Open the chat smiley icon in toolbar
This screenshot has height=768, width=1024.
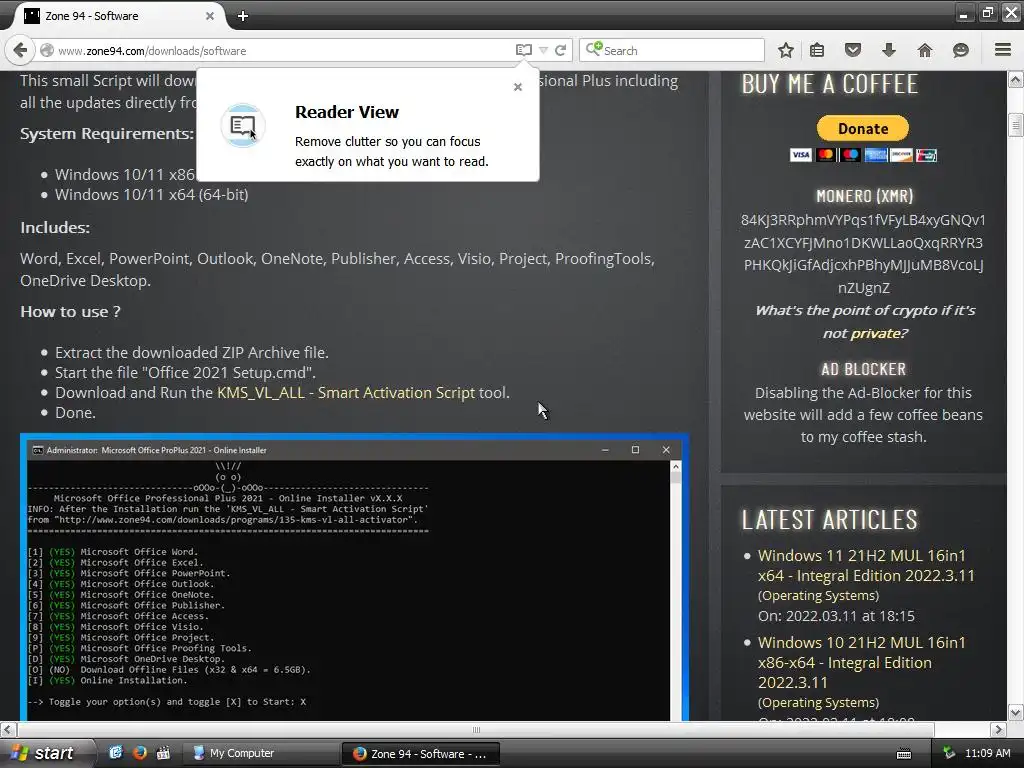click(x=961, y=50)
